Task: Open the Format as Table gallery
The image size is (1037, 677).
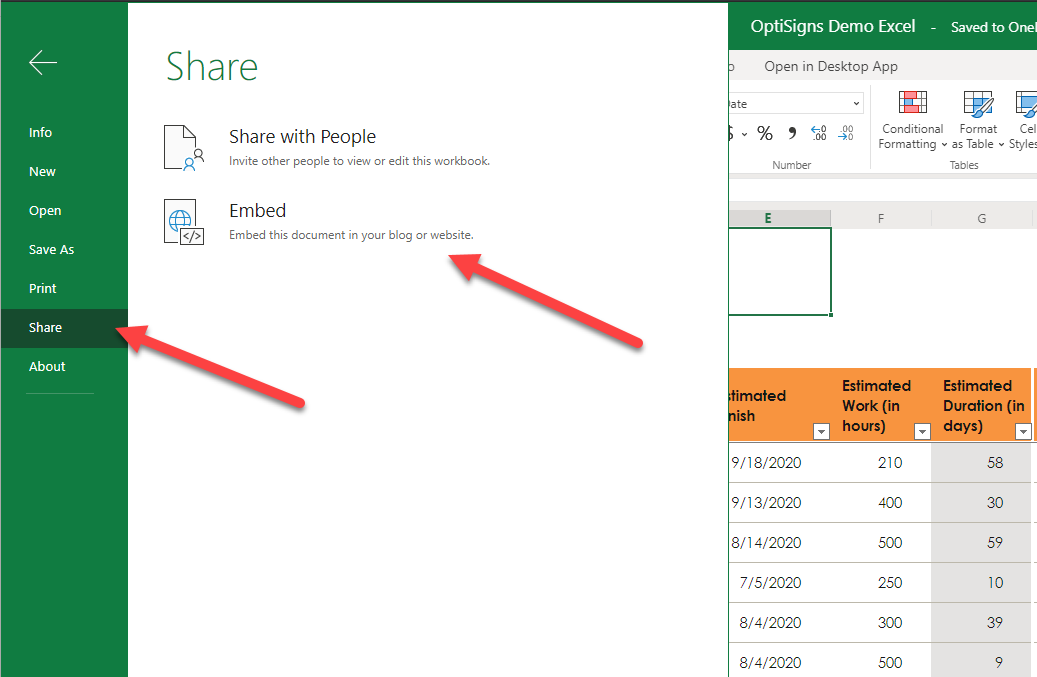Action: [x=977, y=120]
